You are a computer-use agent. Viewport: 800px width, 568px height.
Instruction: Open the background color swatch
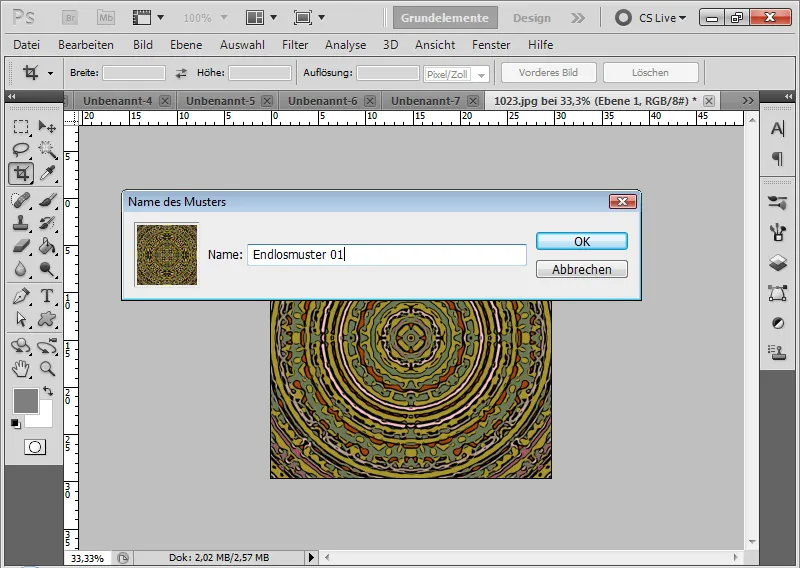pos(44,419)
